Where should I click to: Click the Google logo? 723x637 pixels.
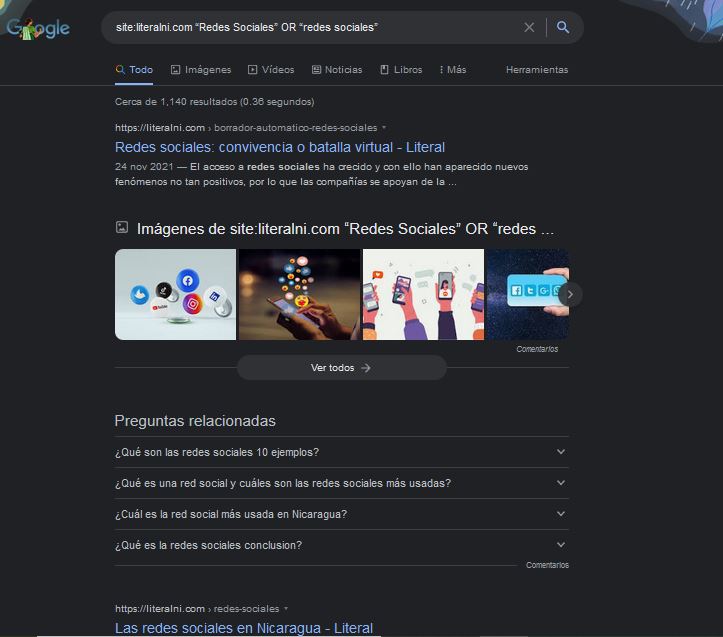coord(38,27)
